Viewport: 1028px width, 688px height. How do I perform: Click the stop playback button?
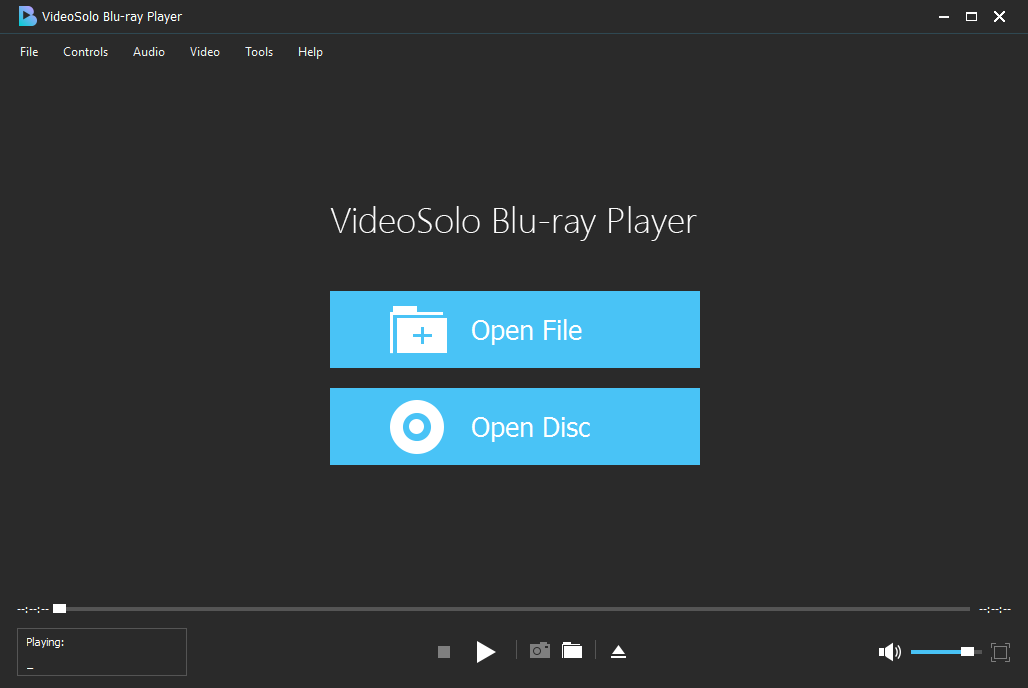pyautogui.click(x=444, y=651)
